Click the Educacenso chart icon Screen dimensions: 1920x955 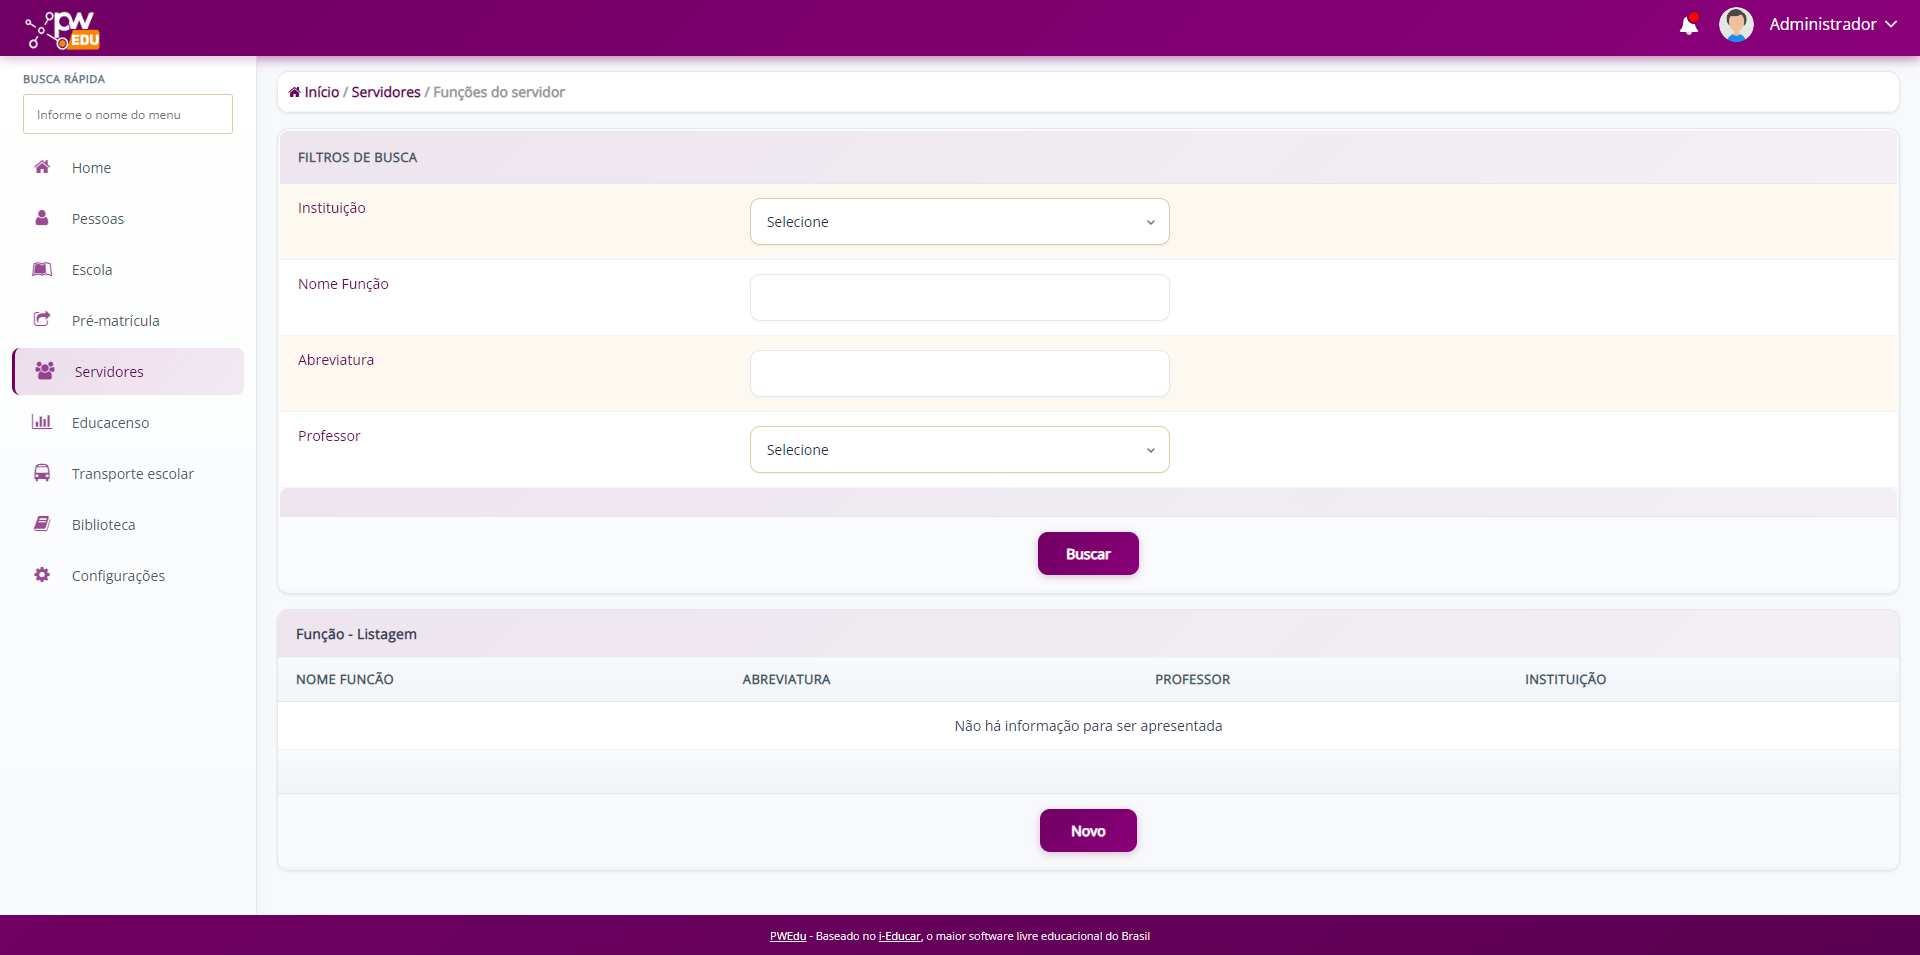(42, 422)
